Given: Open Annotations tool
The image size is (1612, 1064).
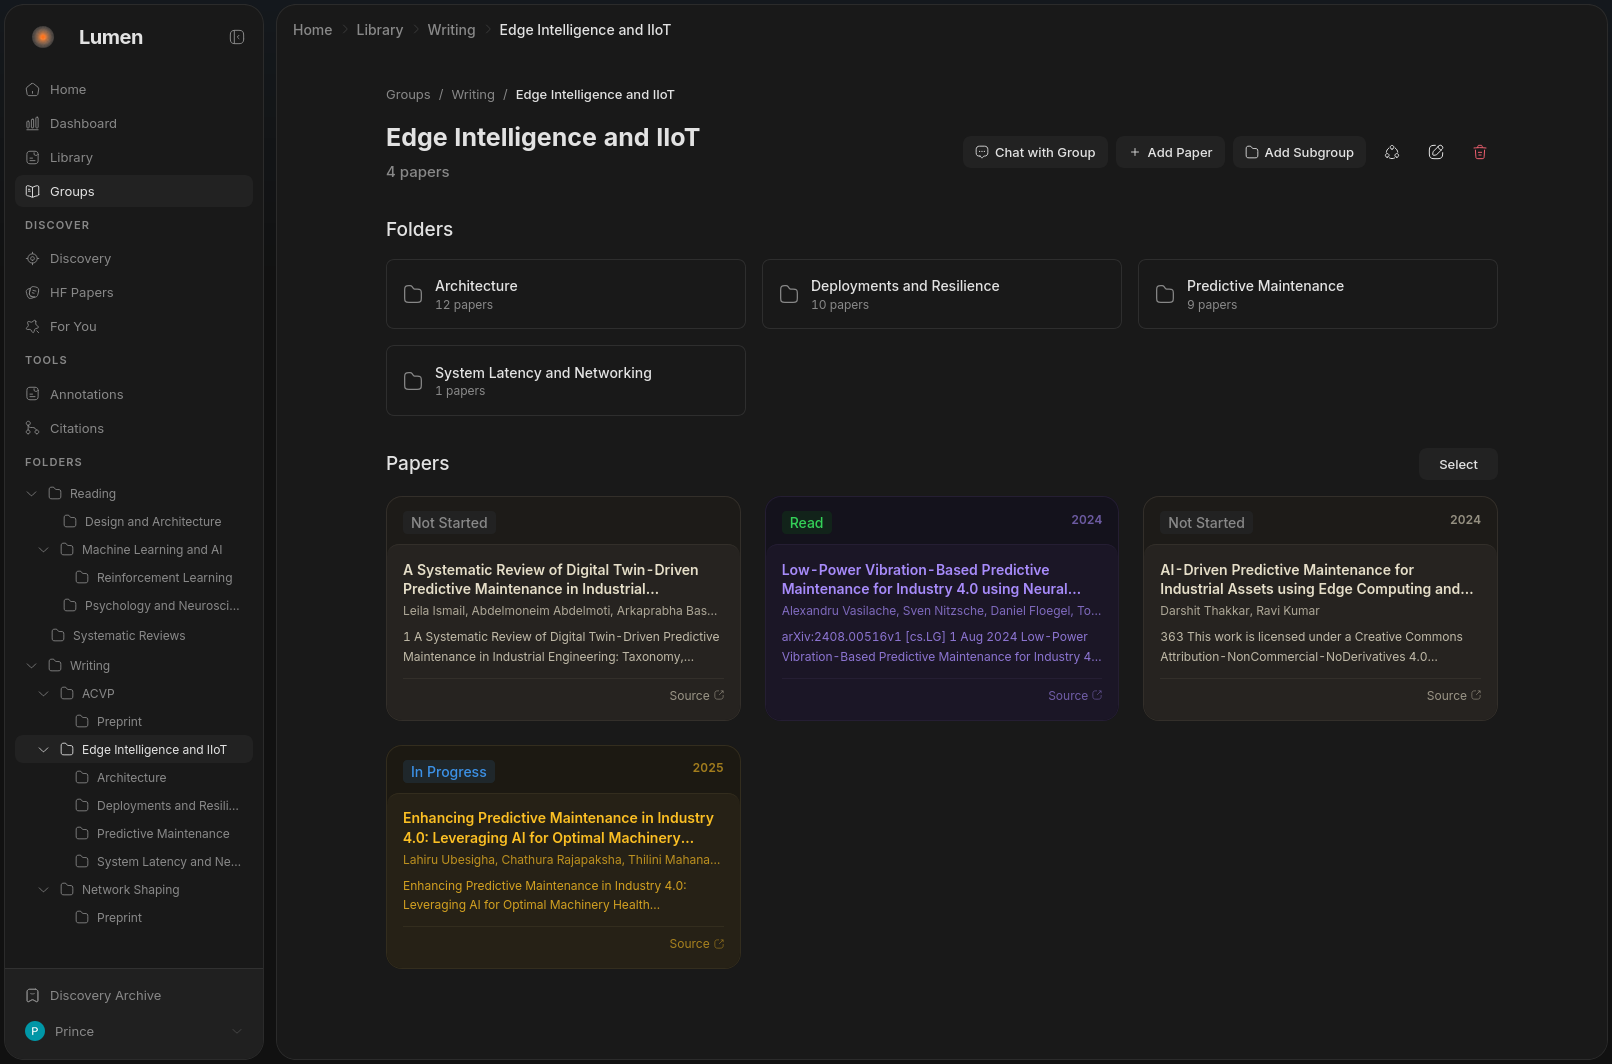Looking at the screenshot, I should [x=134, y=394].
